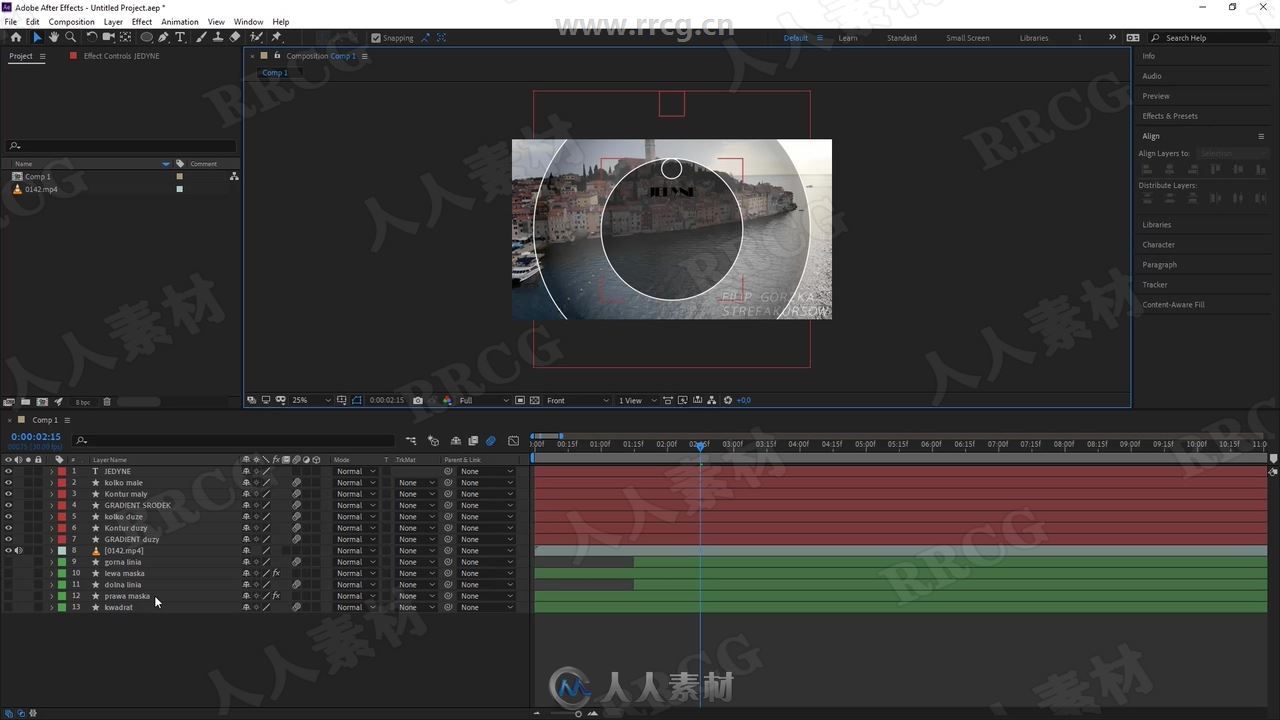Hide the kolko male layer
Screen dimensions: 1280x720
8,482
